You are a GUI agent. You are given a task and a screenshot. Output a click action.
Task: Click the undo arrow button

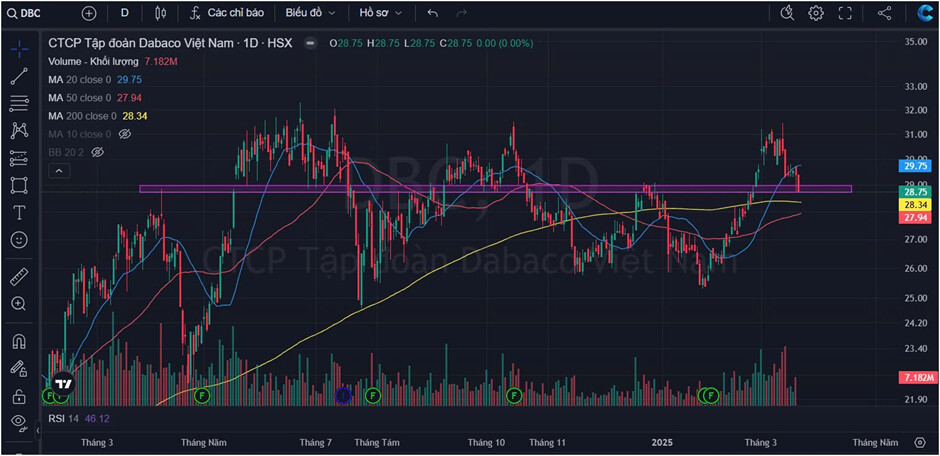click(x=432, y=13)
